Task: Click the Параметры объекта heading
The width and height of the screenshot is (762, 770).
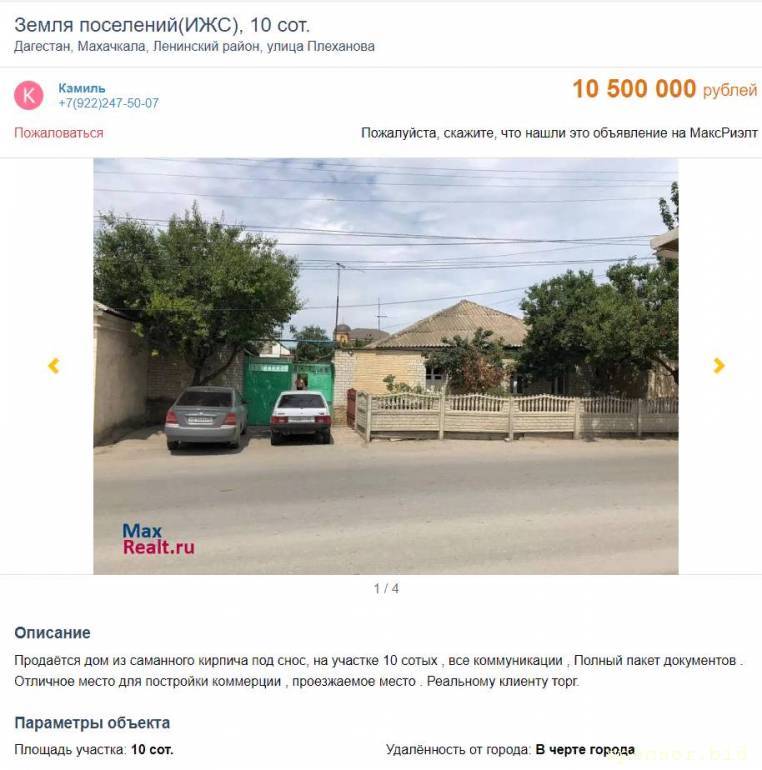Action: (92, 723)
